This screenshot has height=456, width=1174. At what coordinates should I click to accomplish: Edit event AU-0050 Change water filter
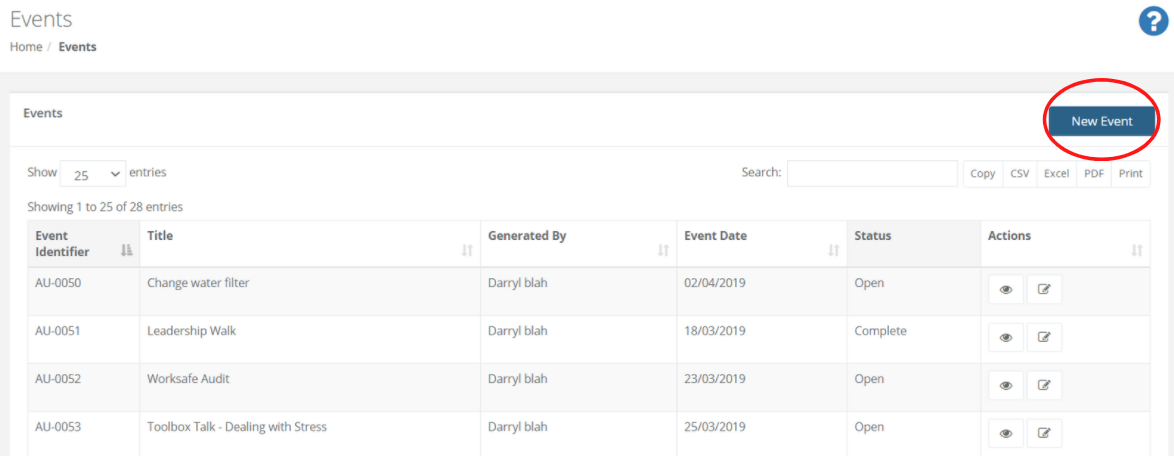pyautogui.click(x=1044, y=290)
